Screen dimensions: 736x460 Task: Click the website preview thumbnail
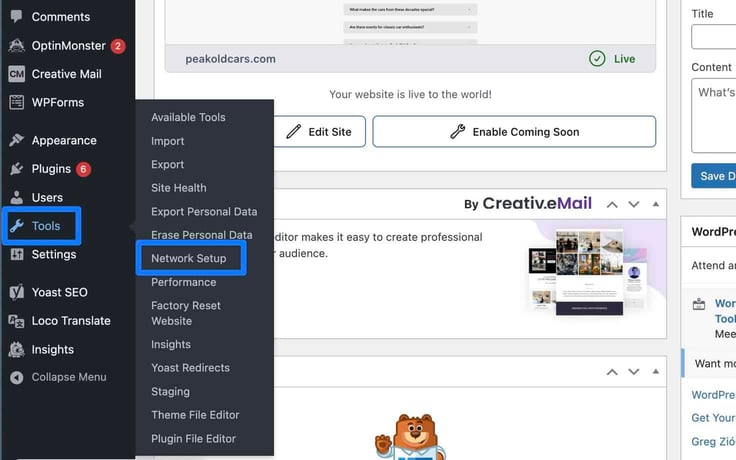click(410, 22)
